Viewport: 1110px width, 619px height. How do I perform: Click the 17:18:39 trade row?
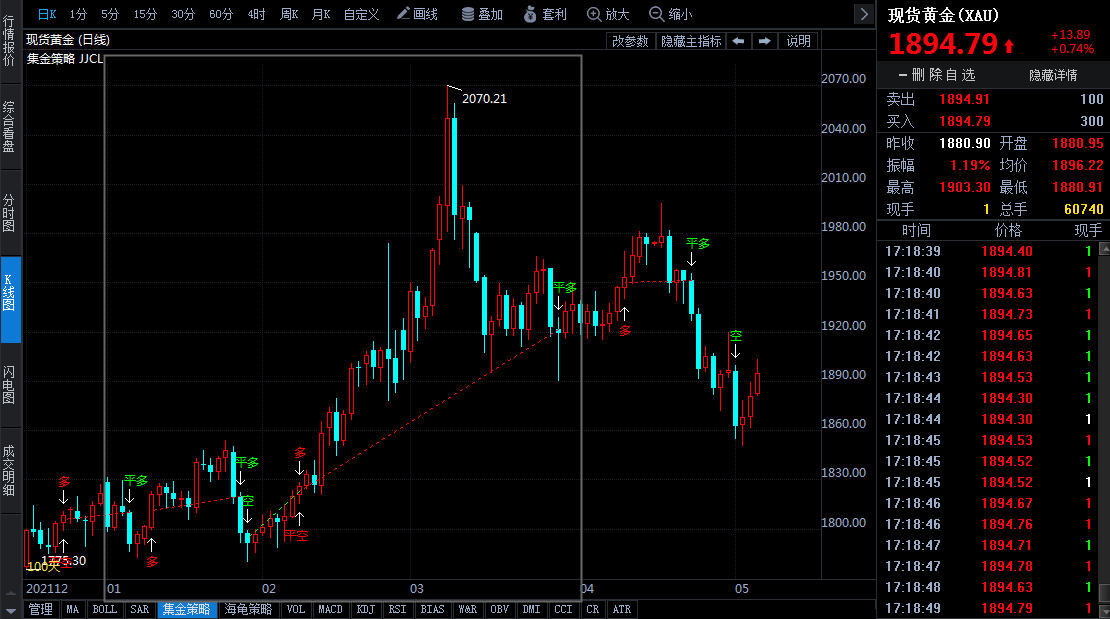[x=988, y=251]
